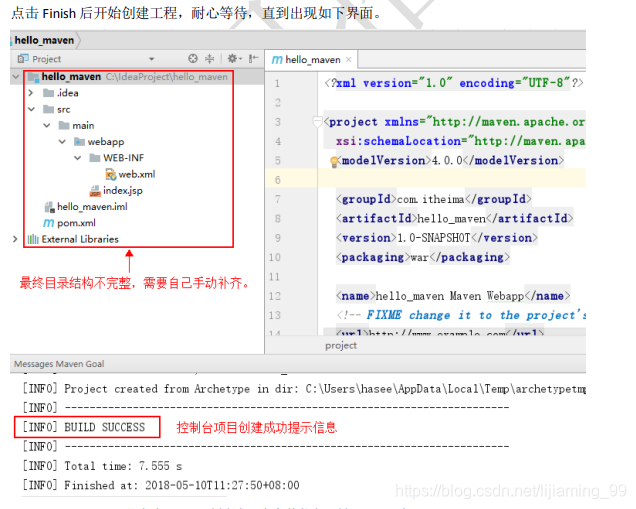Click the packaging war line
Screen dimensions: 636x509
(423, 257)
